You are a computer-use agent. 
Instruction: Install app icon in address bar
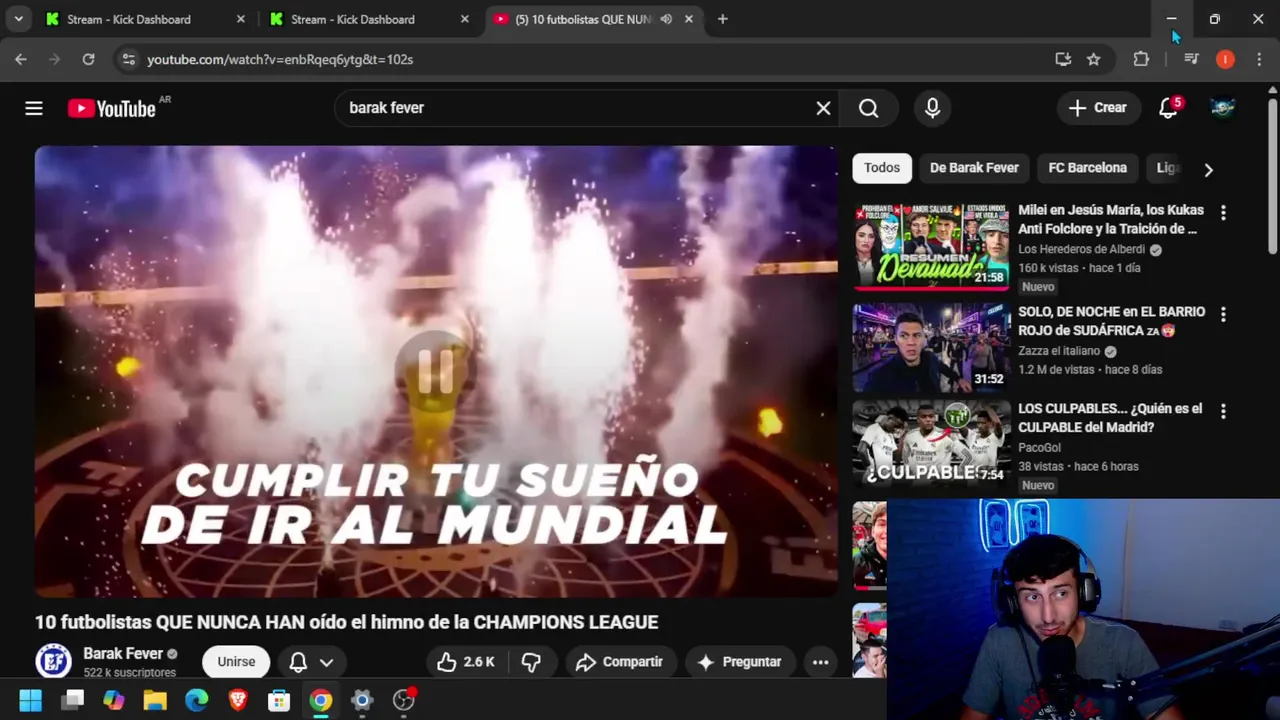tap(1063, 59)
